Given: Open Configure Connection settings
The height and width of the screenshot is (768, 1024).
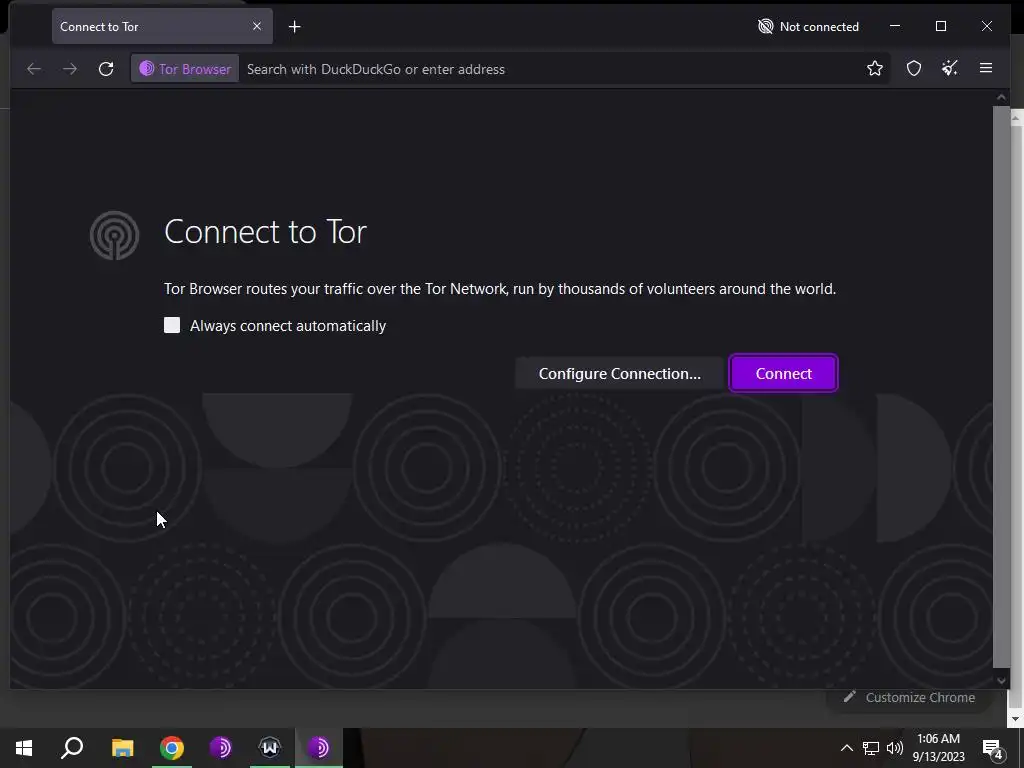Looking at the screenshot, I should pyautogui.click(x=619, y=374).
